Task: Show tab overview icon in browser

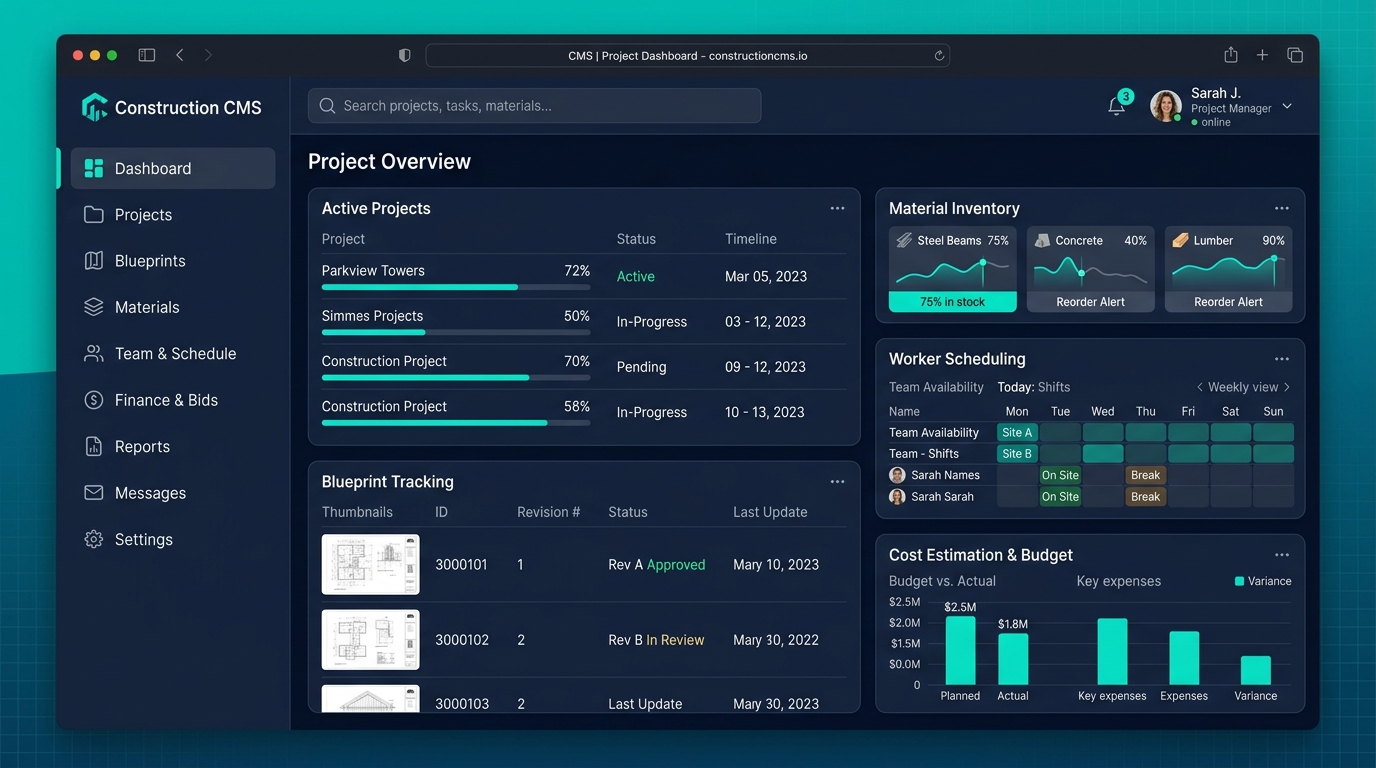Action: coord(1295,55)
